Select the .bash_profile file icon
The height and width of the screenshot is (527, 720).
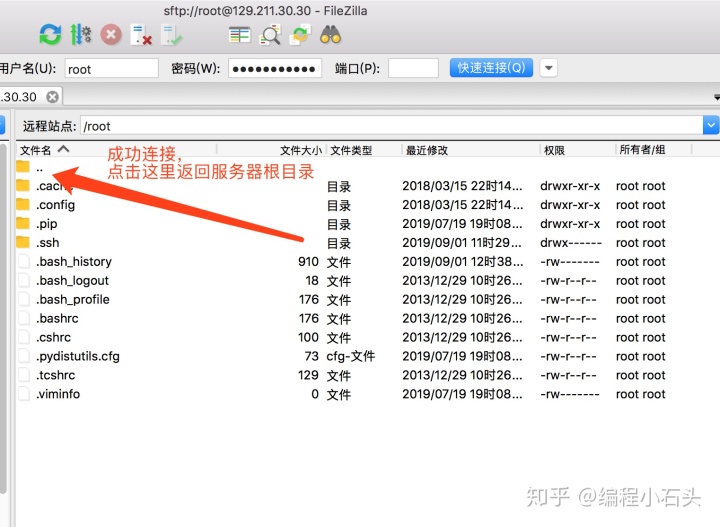(23, 299)
